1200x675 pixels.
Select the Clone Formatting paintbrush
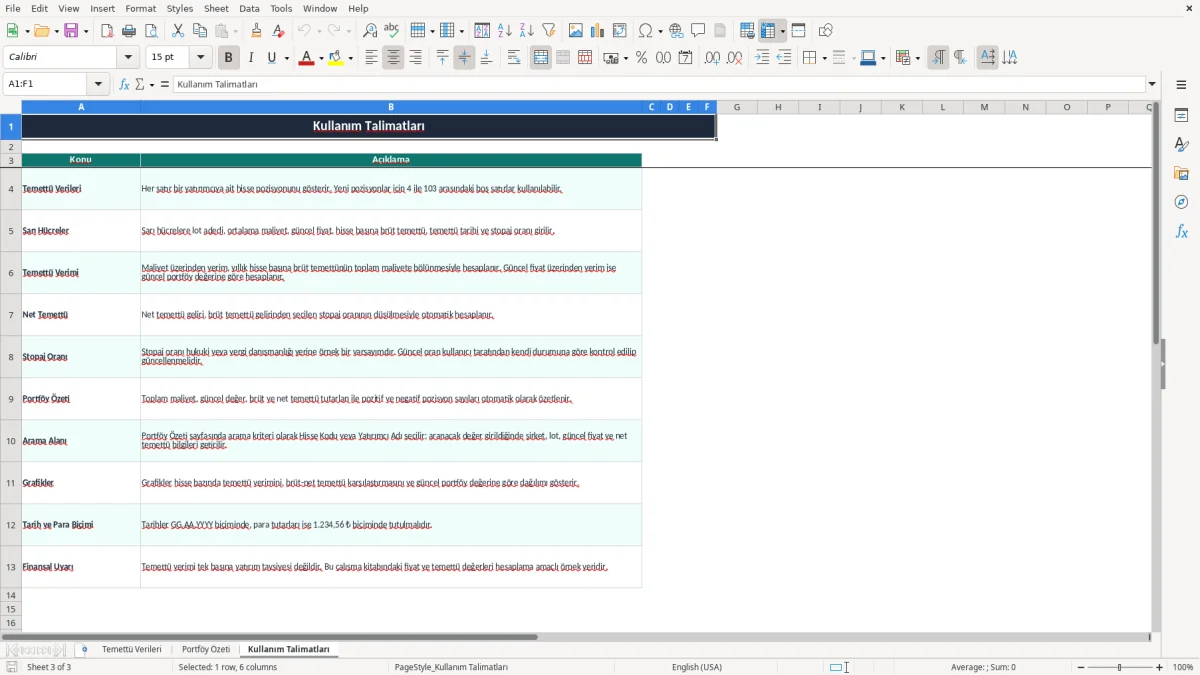(x=257, y=31)
